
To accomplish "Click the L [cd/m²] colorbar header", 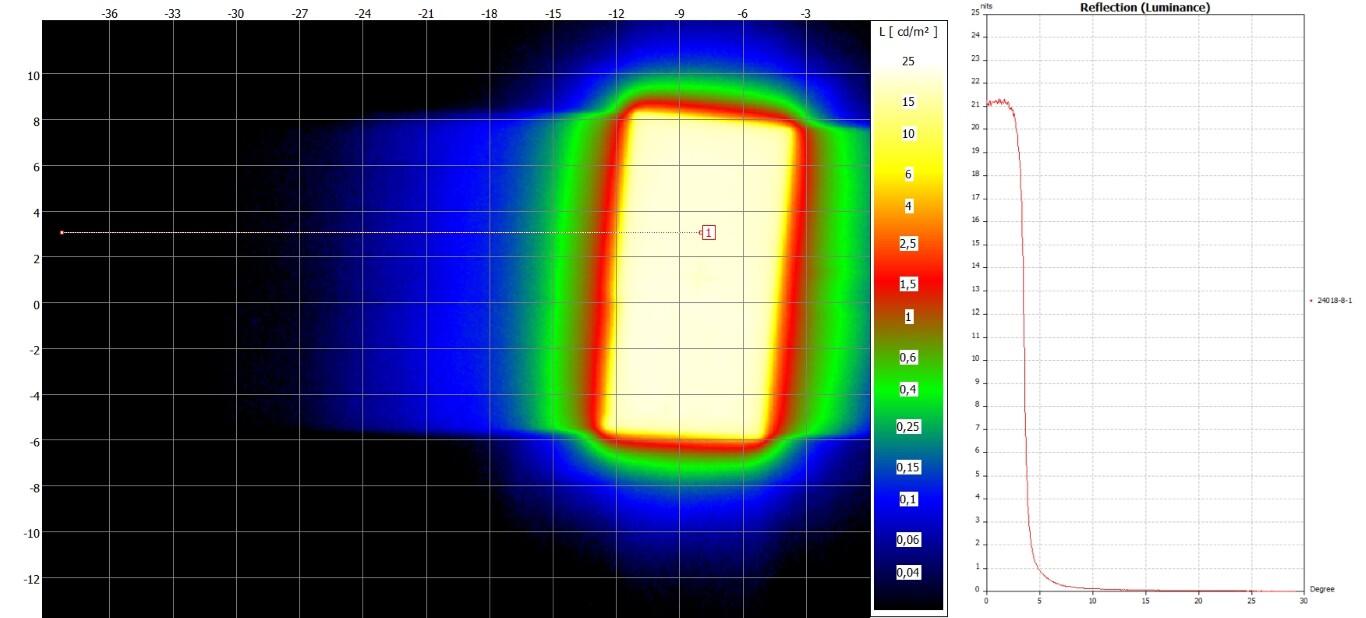I will pos(908,33).
